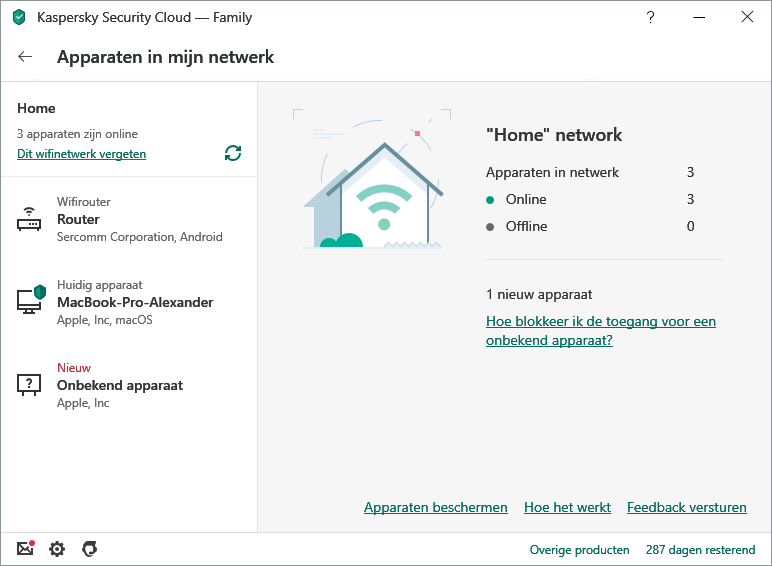
Task: Click the 287 dagen resterend license text
Action: tap(700, 550)
